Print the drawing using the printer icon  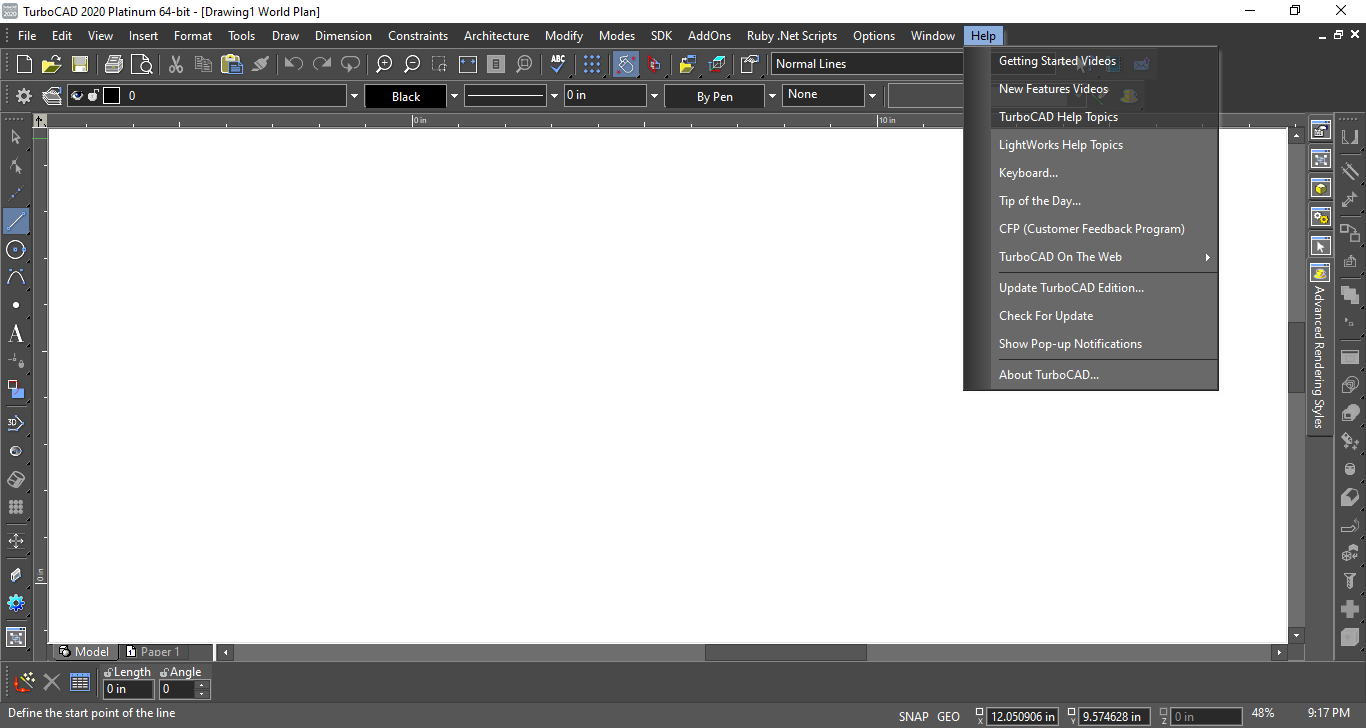[113, 64]
